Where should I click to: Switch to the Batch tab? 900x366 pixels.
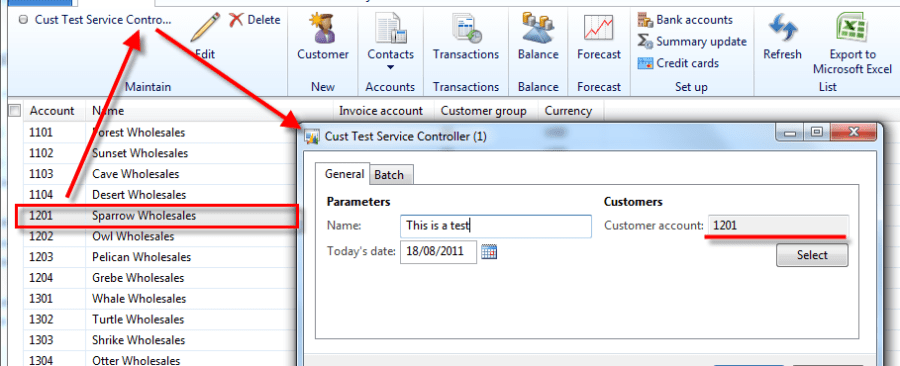click(x=389, y=175)
